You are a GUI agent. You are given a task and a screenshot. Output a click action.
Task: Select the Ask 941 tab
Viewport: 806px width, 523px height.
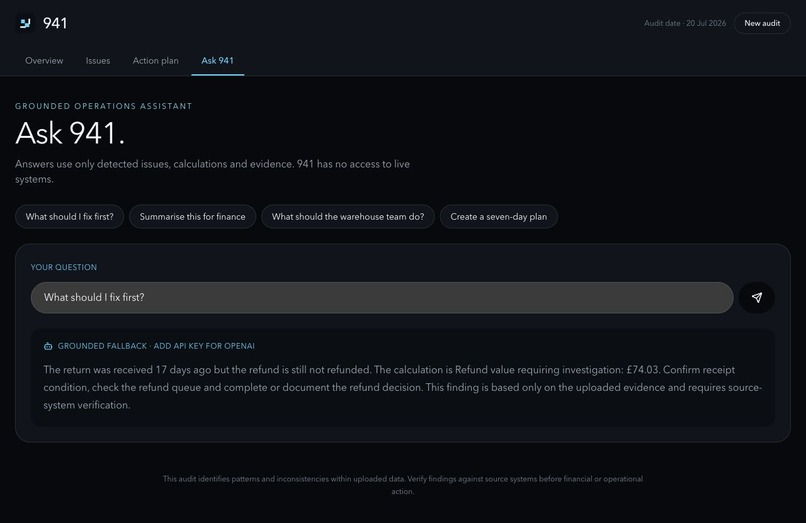pos(217,61)
